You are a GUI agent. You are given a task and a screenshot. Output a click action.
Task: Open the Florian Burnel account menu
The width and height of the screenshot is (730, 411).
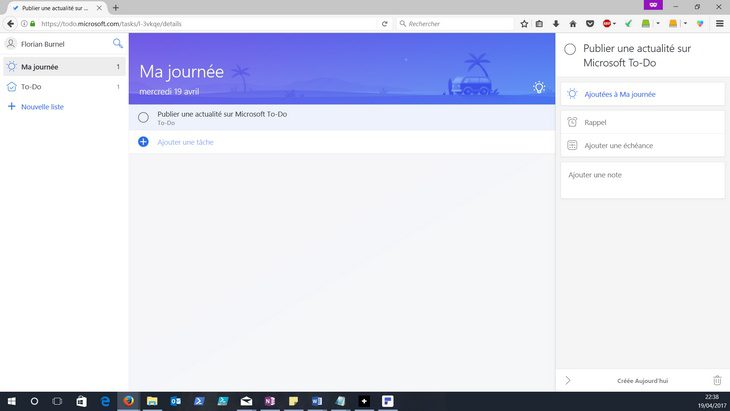pyautogui.click(x=35, y=44)
